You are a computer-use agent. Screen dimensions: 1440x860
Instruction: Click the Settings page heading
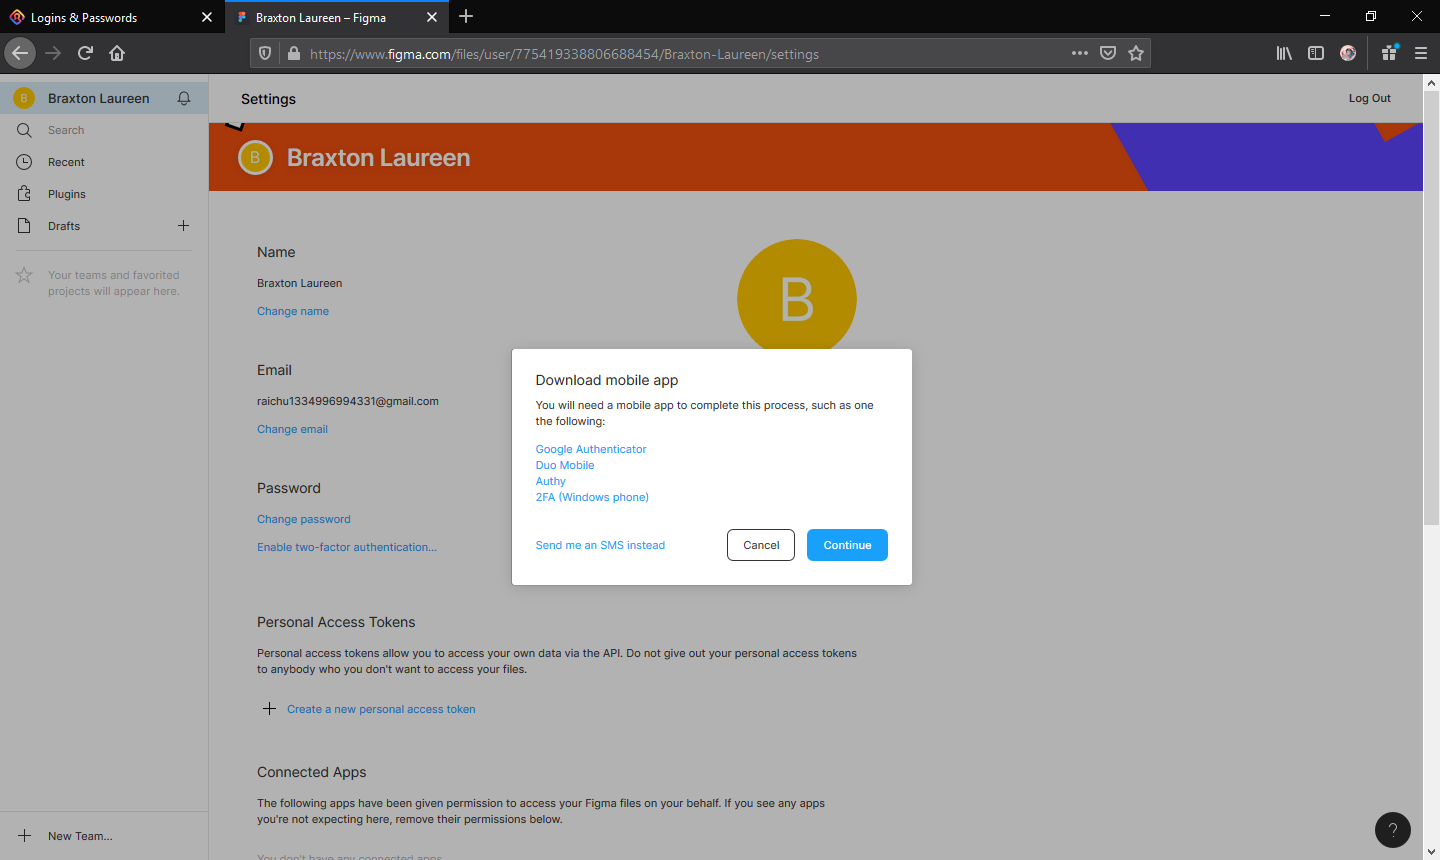[x=268, y=99]
